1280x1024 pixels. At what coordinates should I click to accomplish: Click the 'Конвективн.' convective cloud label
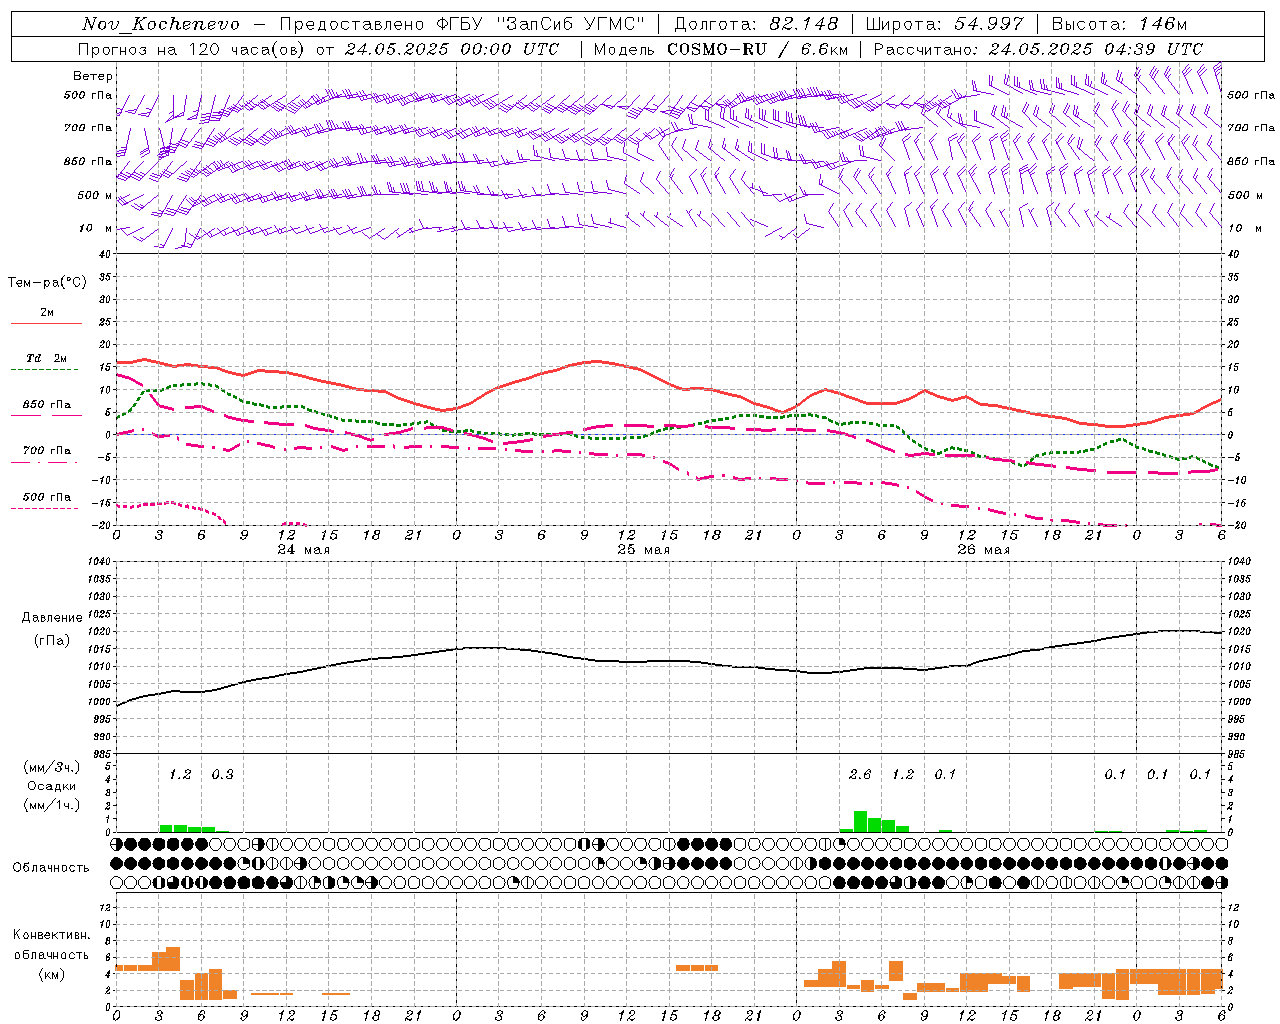click(51, 935)
